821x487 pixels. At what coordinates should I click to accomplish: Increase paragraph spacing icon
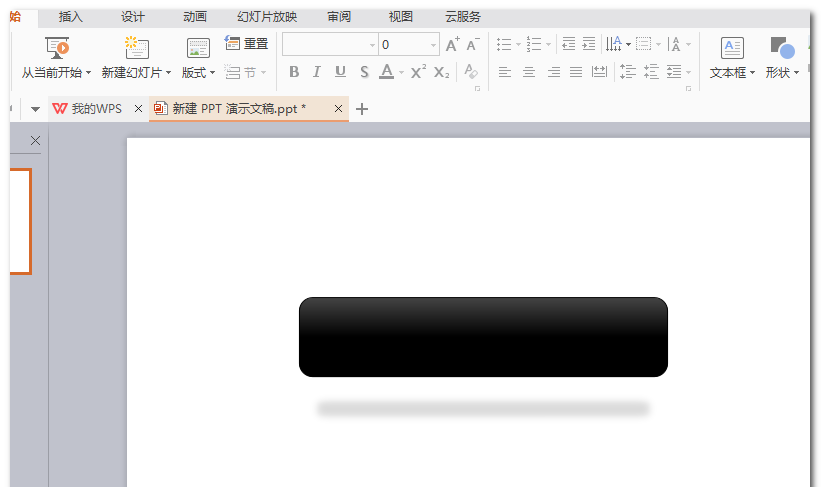[627, 71]
